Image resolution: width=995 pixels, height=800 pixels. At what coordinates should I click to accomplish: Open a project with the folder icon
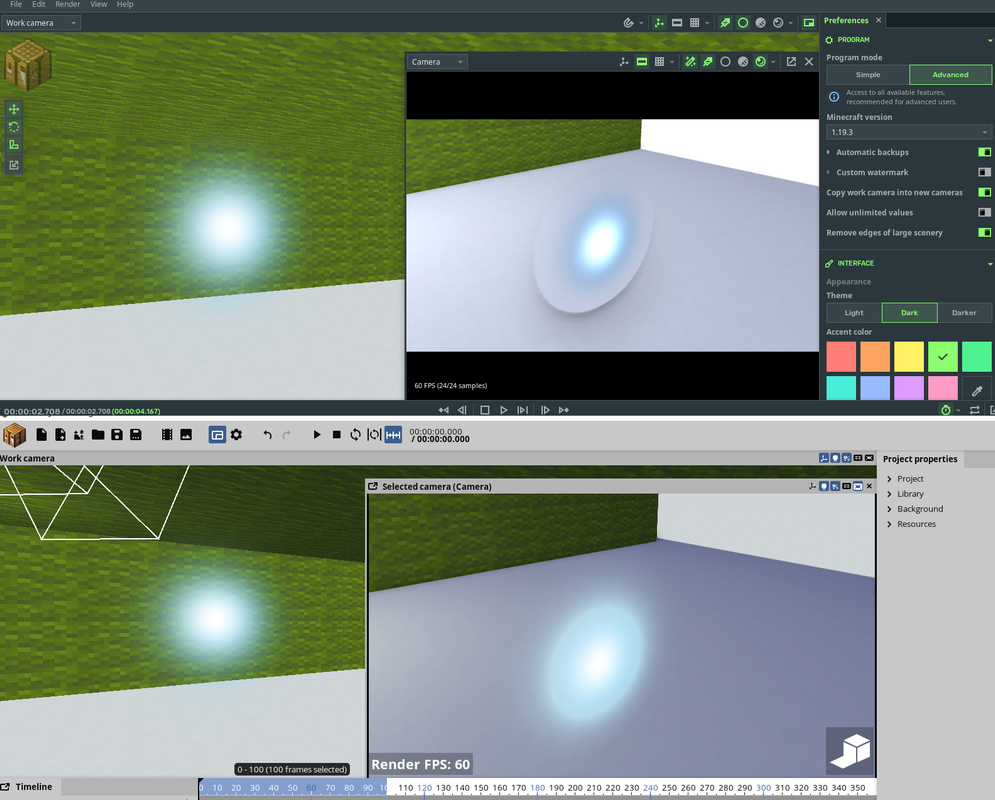(x=98, y=435)
